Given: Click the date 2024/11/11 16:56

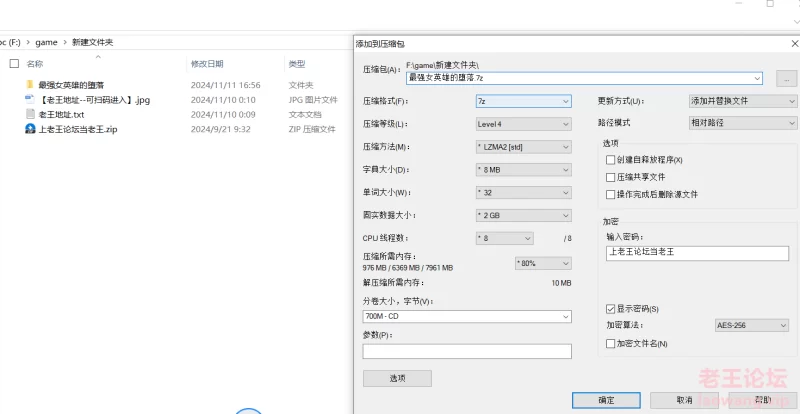Looking at the screenshot, I should [x=226, y=85].
